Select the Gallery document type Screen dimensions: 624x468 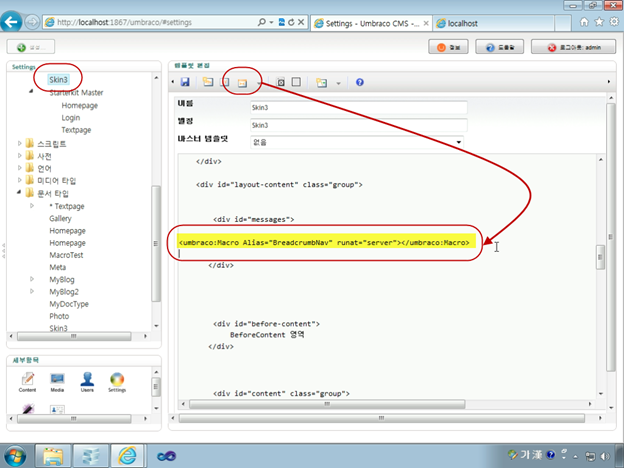click(60, 218)
